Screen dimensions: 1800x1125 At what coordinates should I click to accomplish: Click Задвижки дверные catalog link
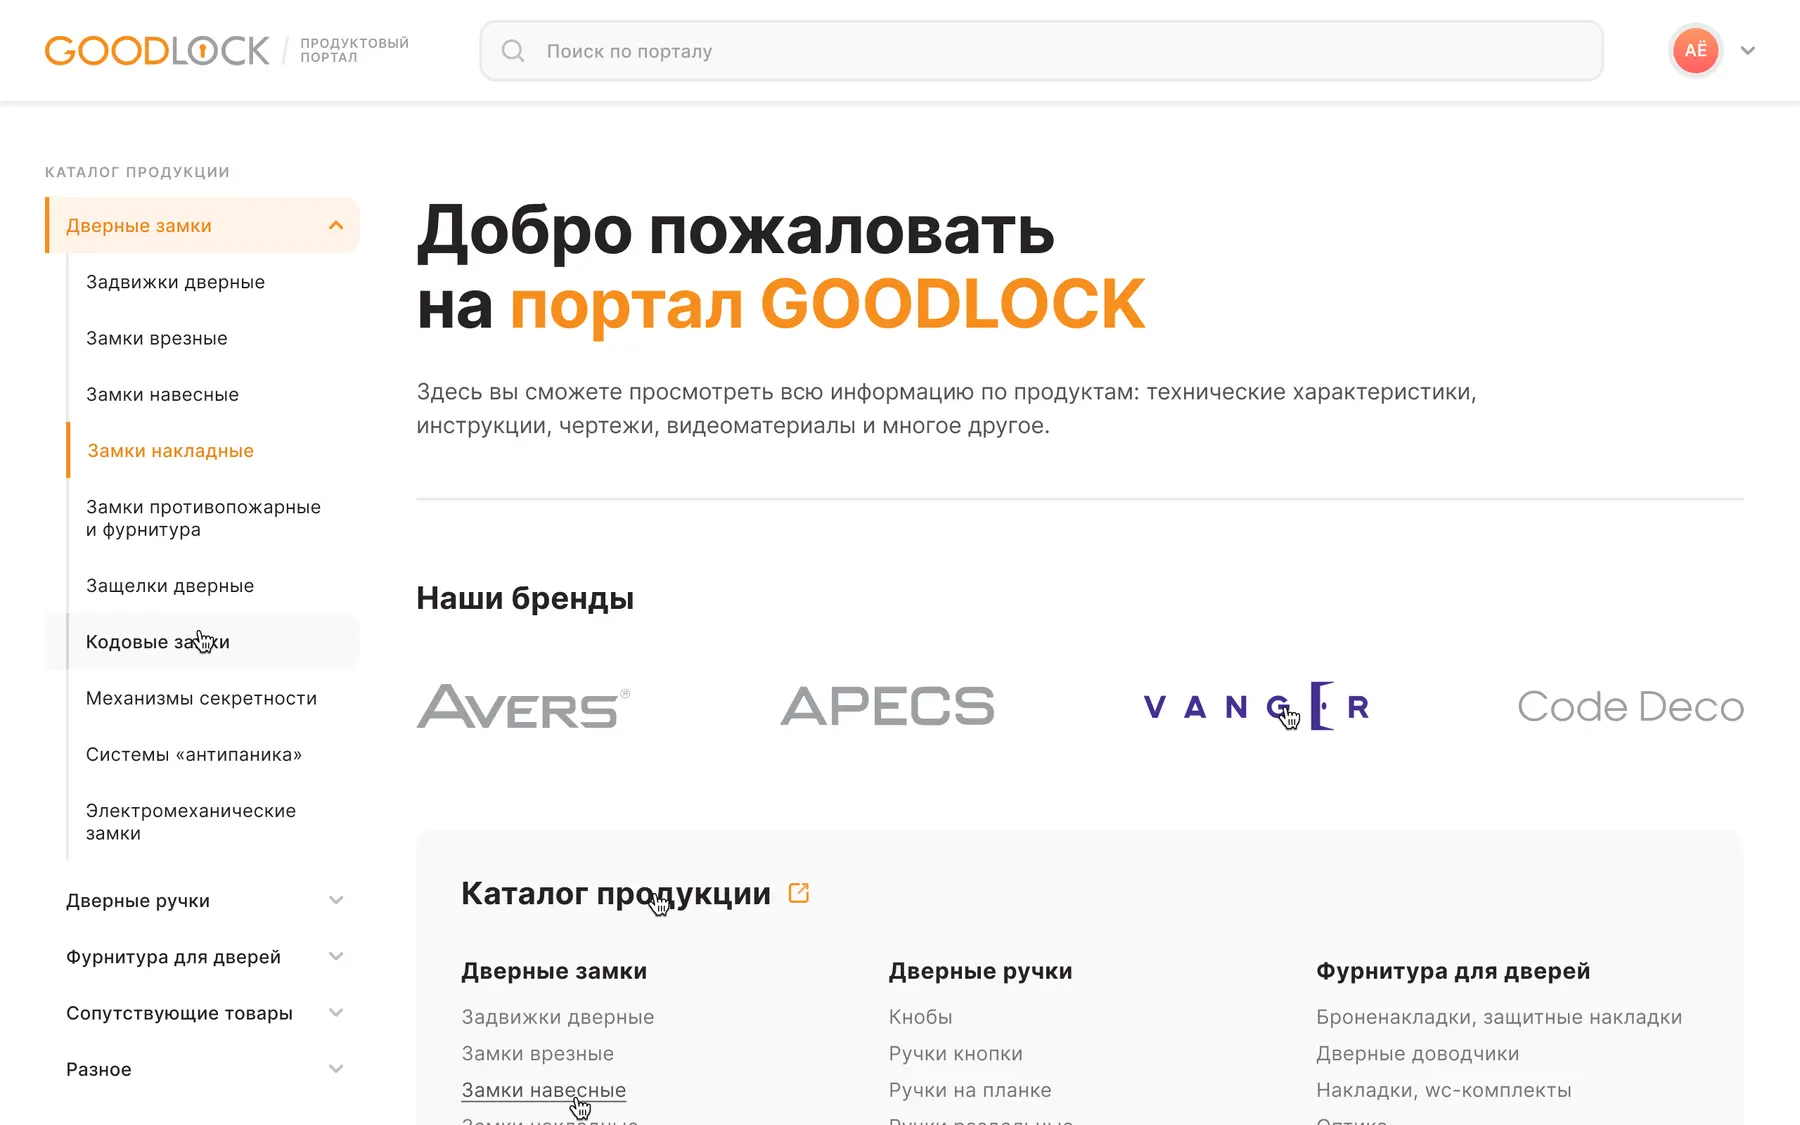558,1017
